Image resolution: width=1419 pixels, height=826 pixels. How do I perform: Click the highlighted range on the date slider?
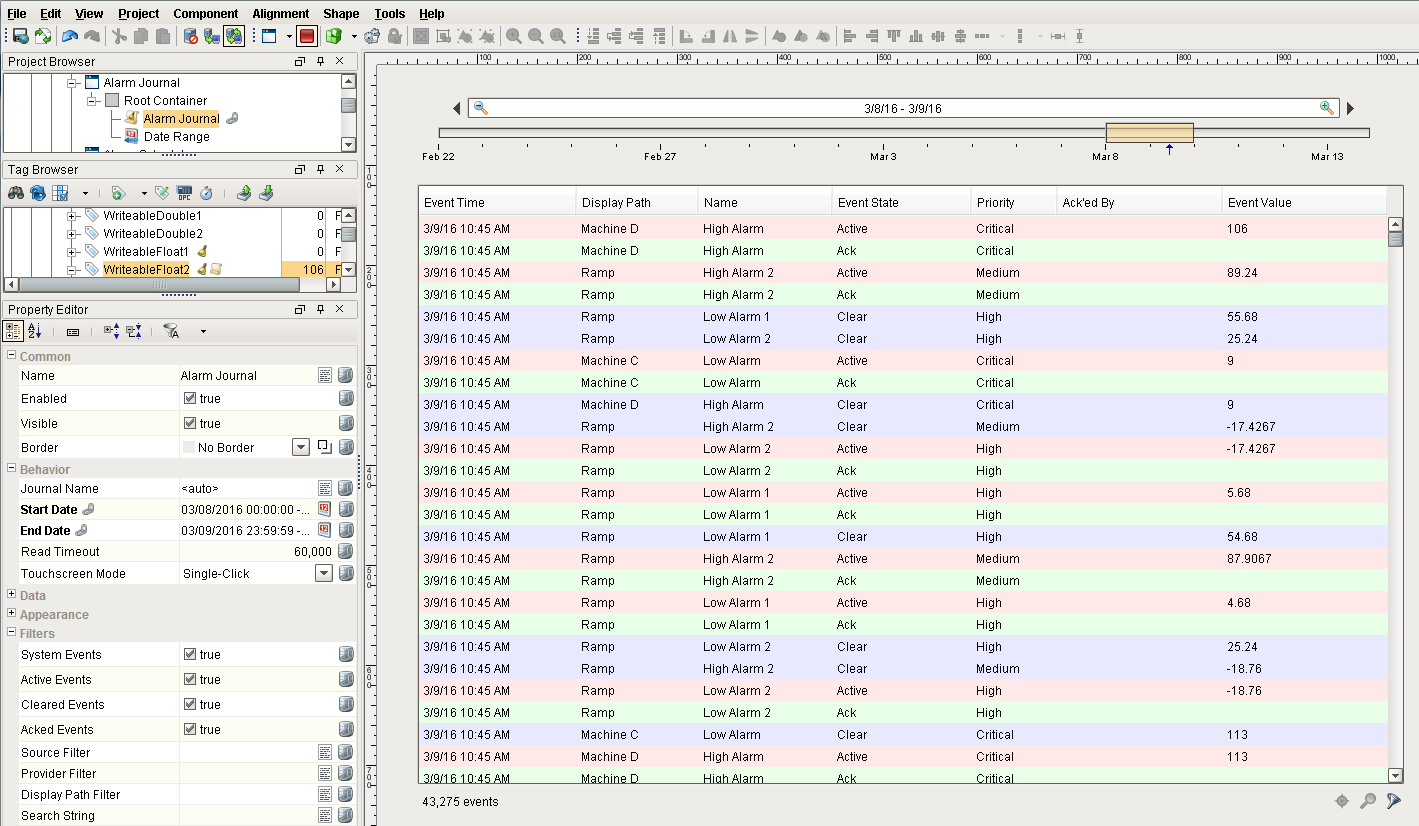[1149, 133]
